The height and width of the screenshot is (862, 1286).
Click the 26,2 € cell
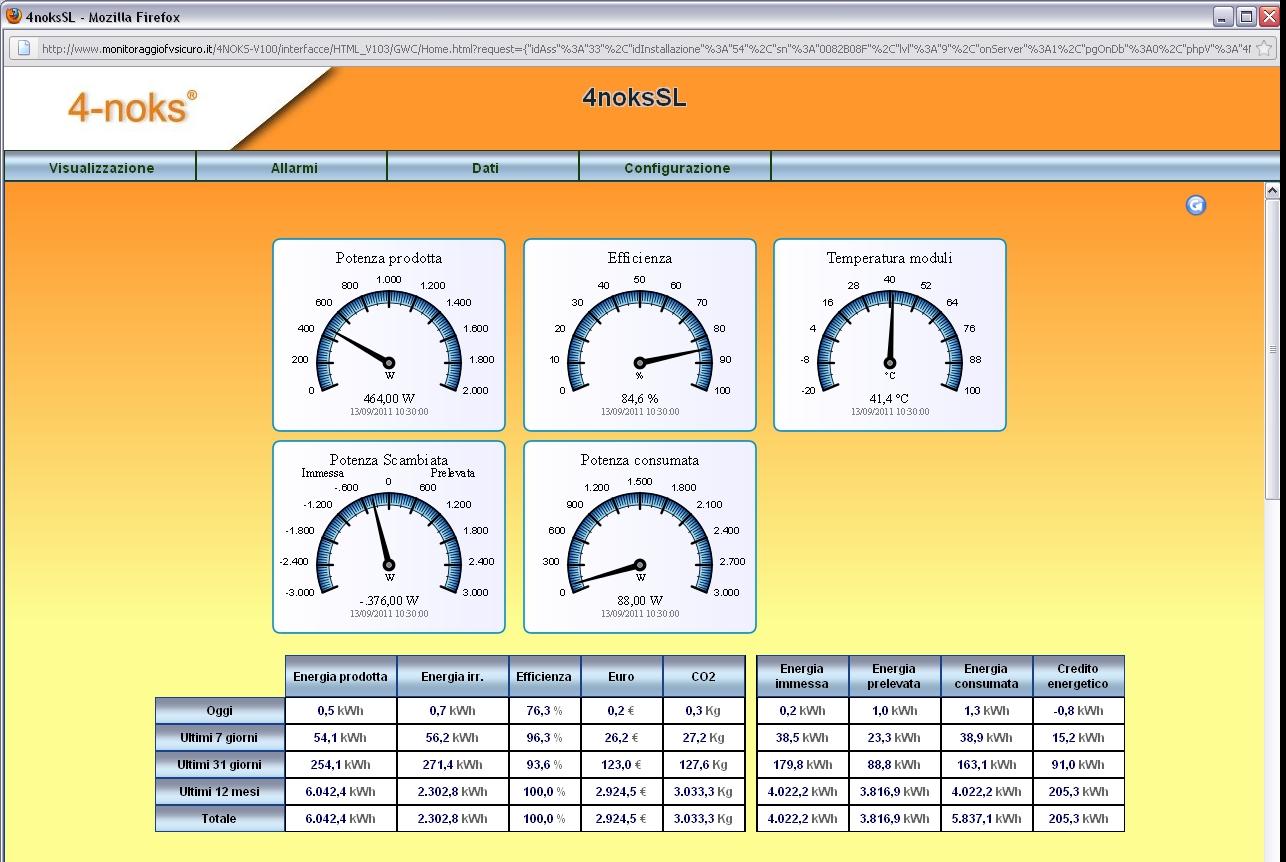(622, 737)
